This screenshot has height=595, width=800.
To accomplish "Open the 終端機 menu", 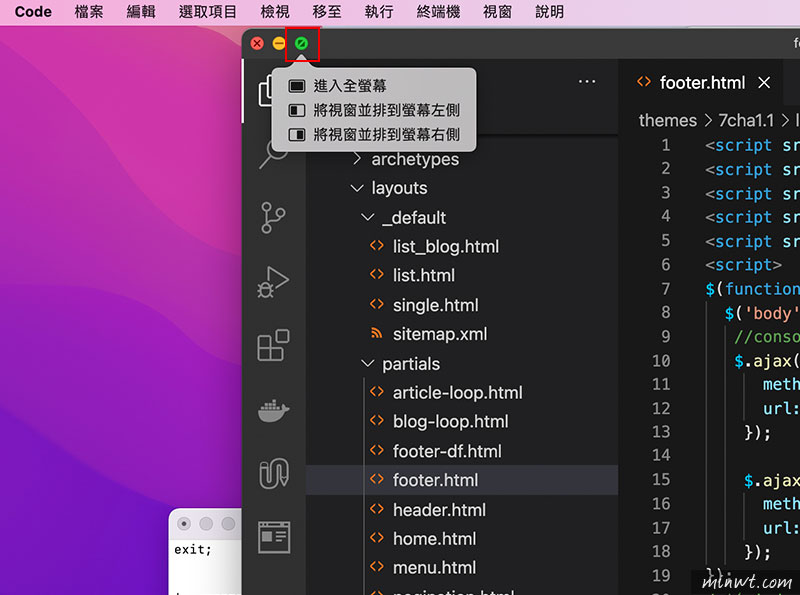I will point(438,12).
